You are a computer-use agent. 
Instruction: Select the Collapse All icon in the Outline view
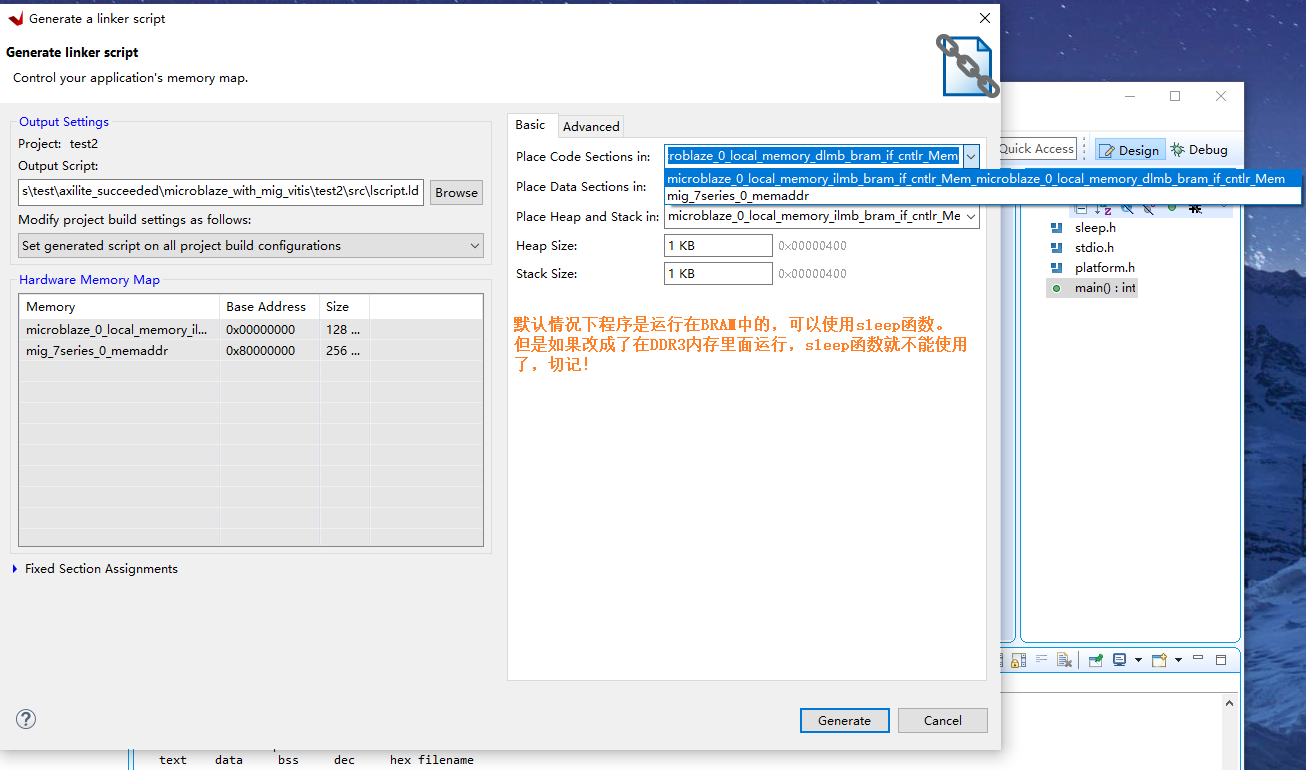pos(1081,209)
